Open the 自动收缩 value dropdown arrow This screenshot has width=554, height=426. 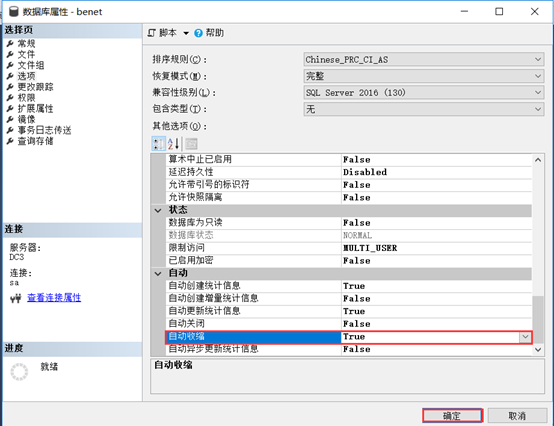point(525,337)
